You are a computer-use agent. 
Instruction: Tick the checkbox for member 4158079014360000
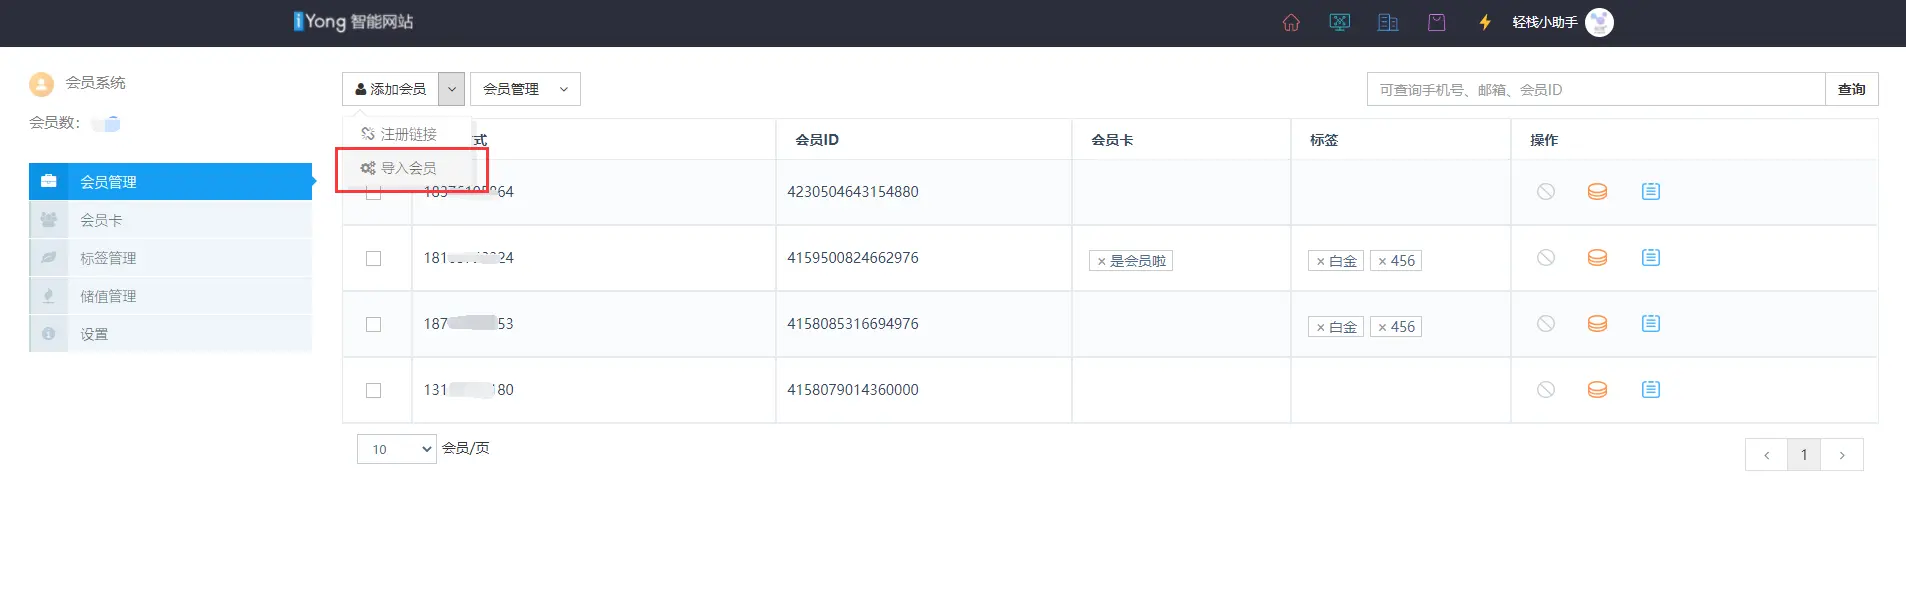coord(373,391)
